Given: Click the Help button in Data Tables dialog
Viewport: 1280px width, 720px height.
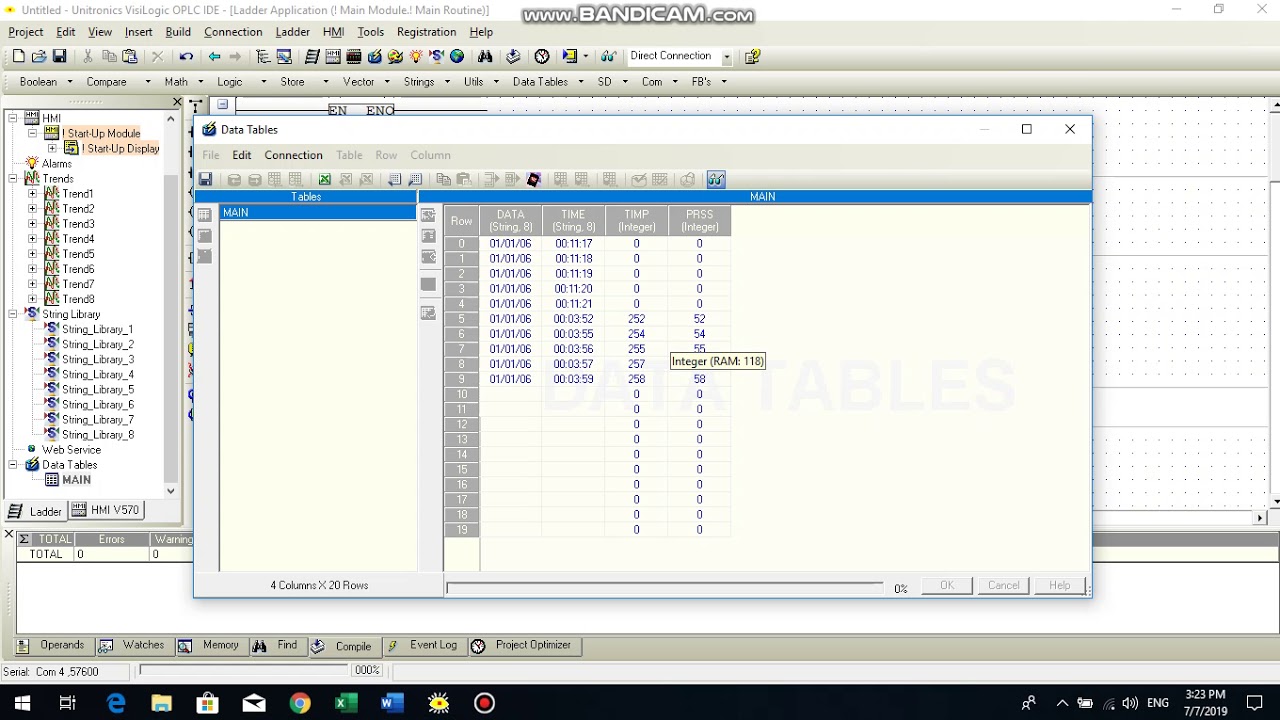Looking at the screenshot, I should [x=1059, y=586].
